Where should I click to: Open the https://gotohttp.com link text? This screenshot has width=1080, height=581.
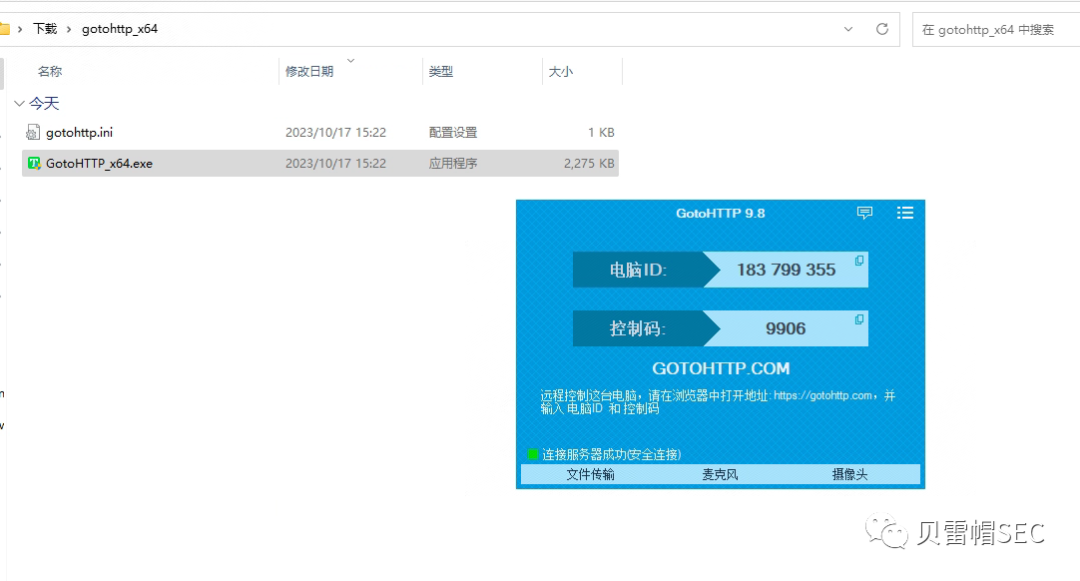(x=823, y=396)
